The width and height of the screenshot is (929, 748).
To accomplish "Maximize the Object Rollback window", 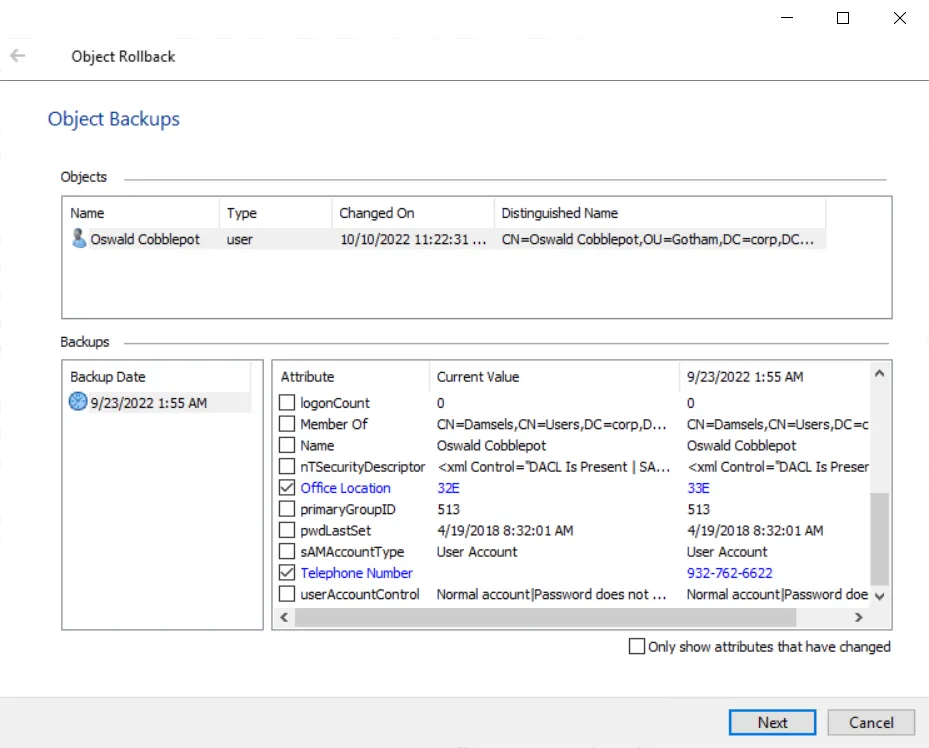I will pyautogui.click(x=842, y=18).
